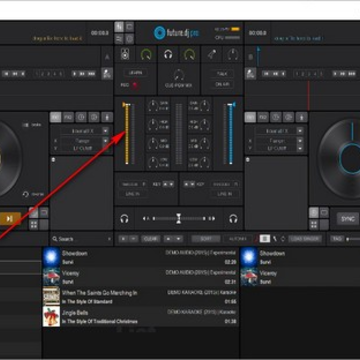
Task: Enable deck A headphone cue monitoring
Action: tap(124, 219)
